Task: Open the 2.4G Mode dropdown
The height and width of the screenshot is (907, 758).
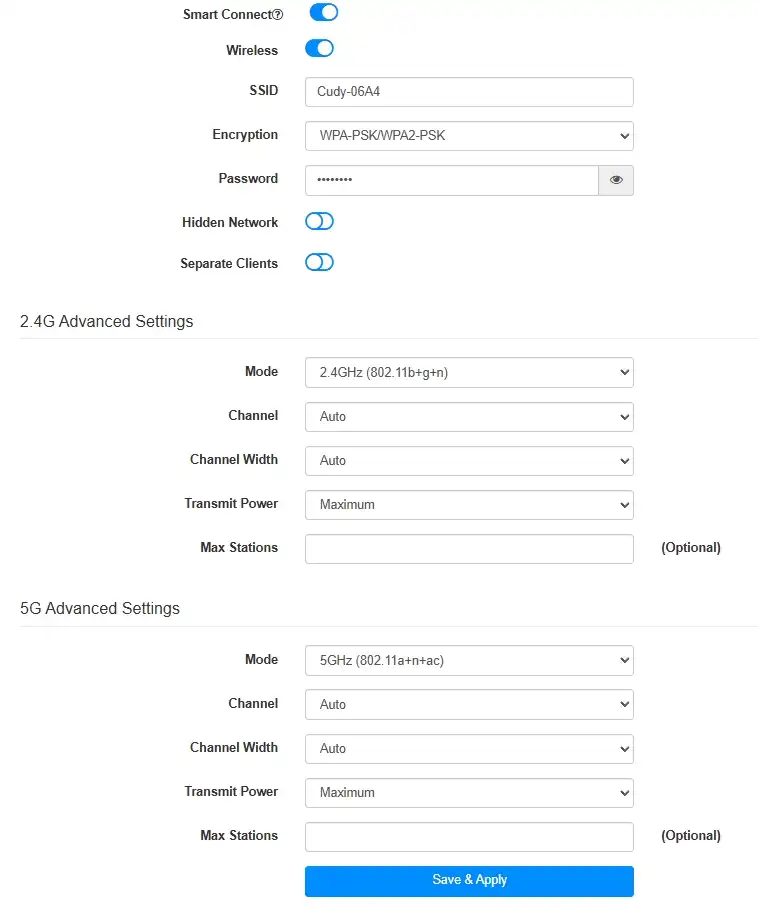Action: tap(469, 373)
